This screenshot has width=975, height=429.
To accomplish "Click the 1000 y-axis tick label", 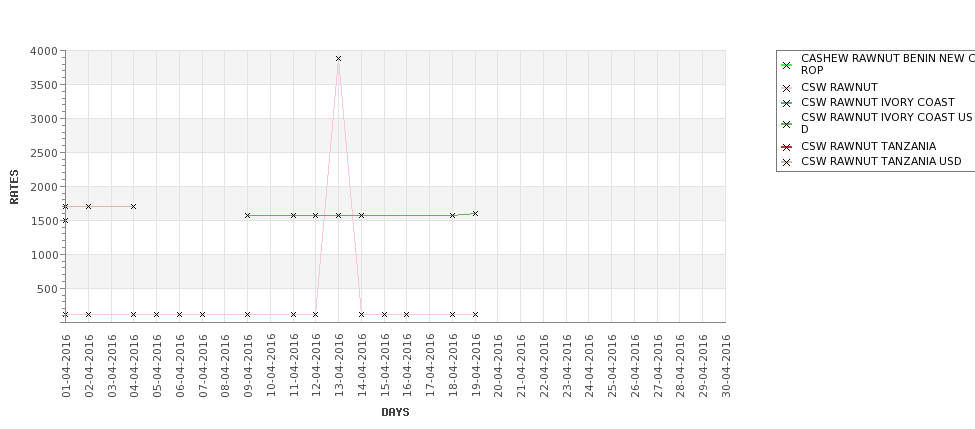I will click(x=44, y=255).
